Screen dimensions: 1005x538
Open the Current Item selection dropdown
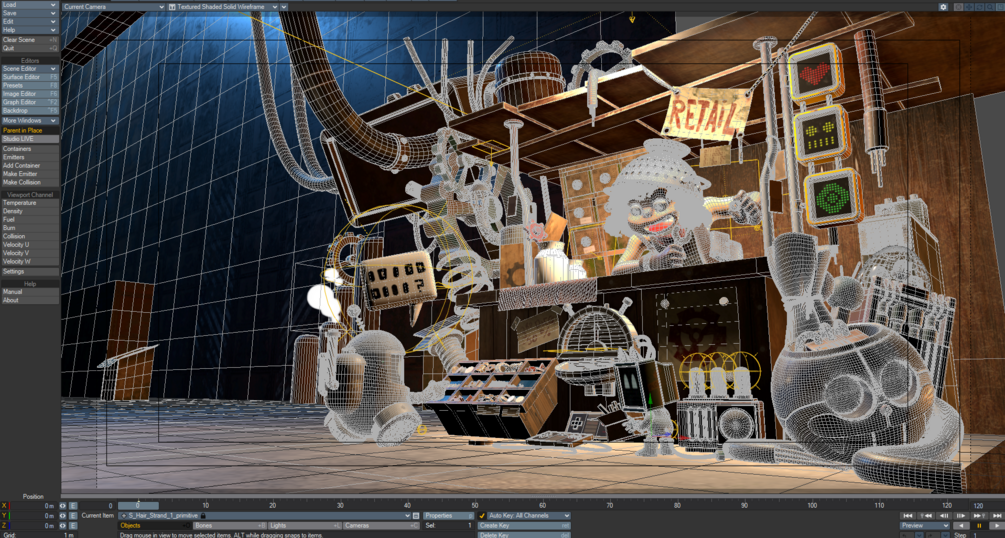pos(265,516)
